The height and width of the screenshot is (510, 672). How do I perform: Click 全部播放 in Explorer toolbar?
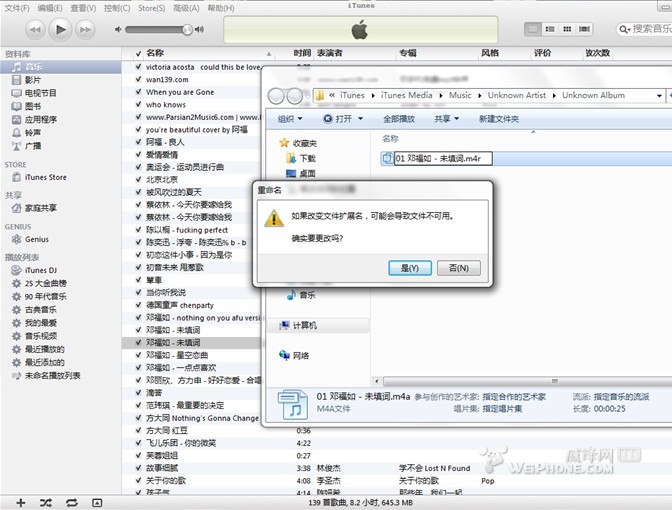click(x=399, y=119)
